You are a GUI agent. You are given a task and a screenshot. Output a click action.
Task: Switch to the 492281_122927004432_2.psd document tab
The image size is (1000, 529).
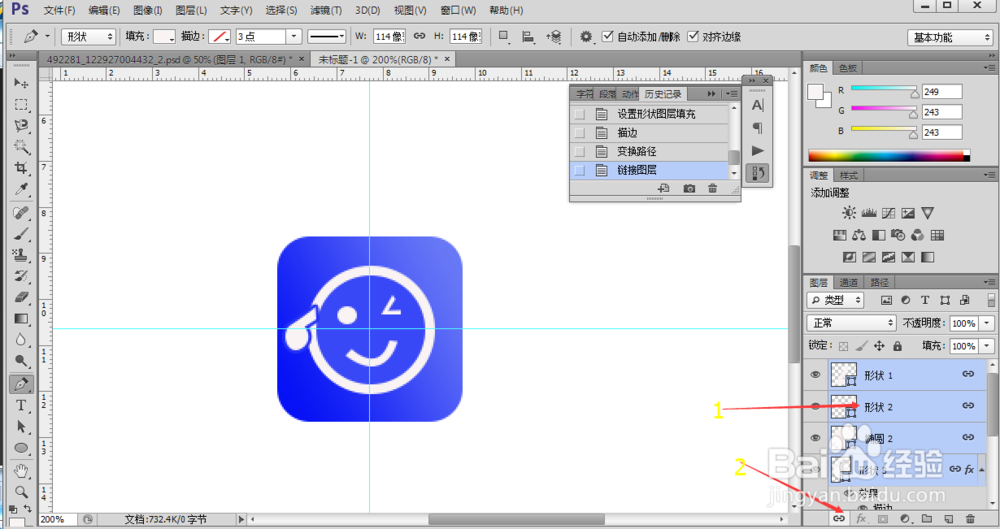170,59
